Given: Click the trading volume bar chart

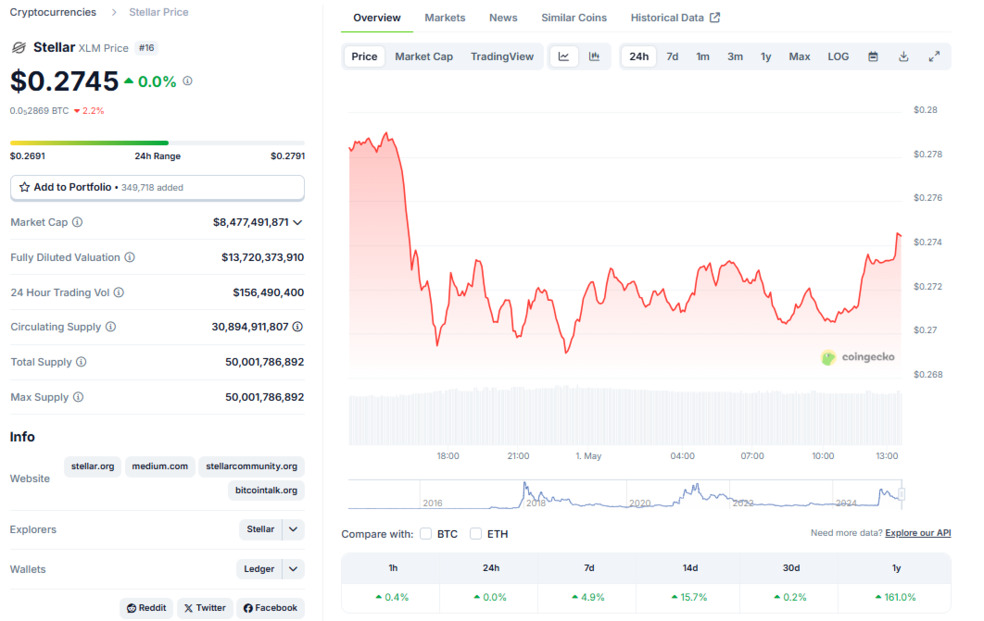Looking at the screenshot, I should click(625, 416).
